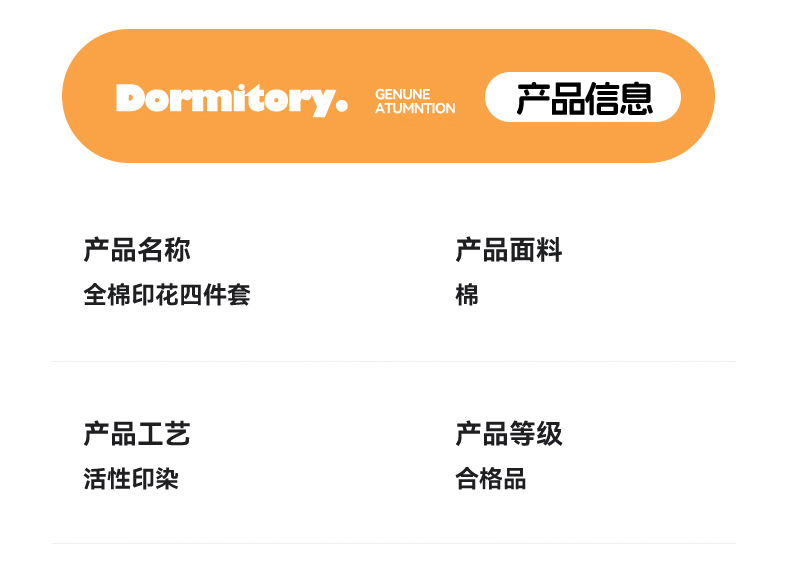Click the 产 character in 产品信息 pill
The width and height of the screenshot is (790, 568).
point(533,99)
